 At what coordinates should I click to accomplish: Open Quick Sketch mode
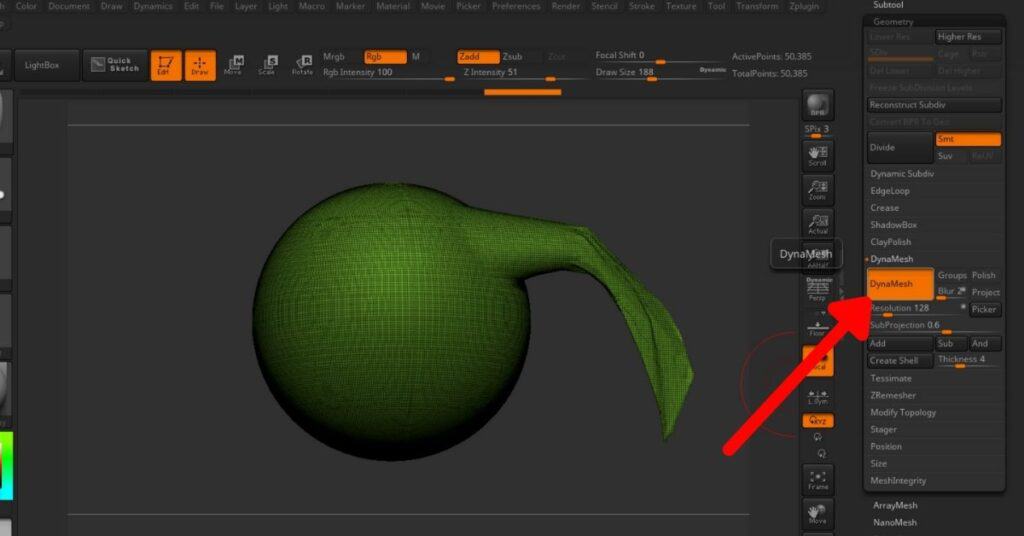(114, 65)
